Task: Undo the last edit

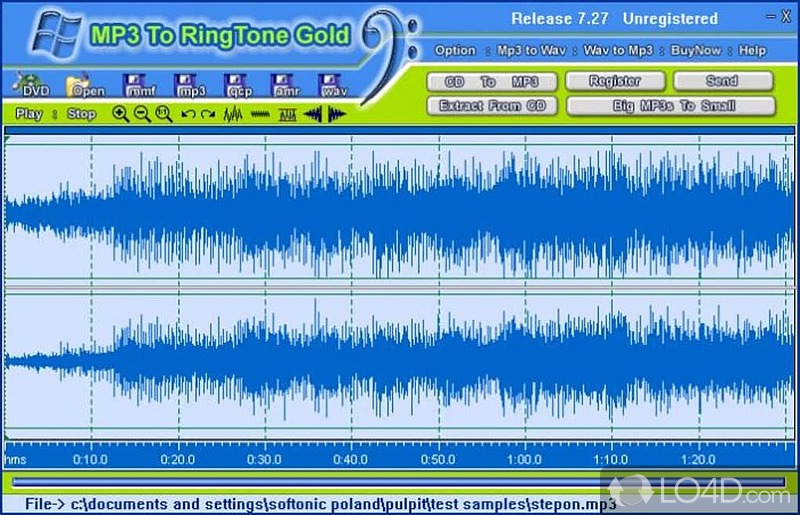Action: 187,114
